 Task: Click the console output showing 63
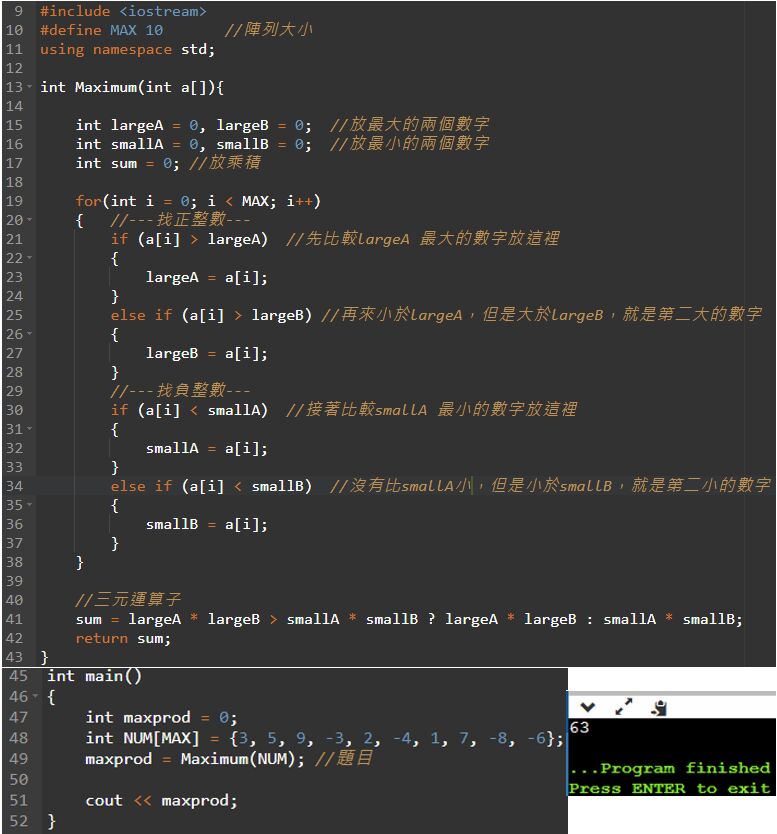579,728
